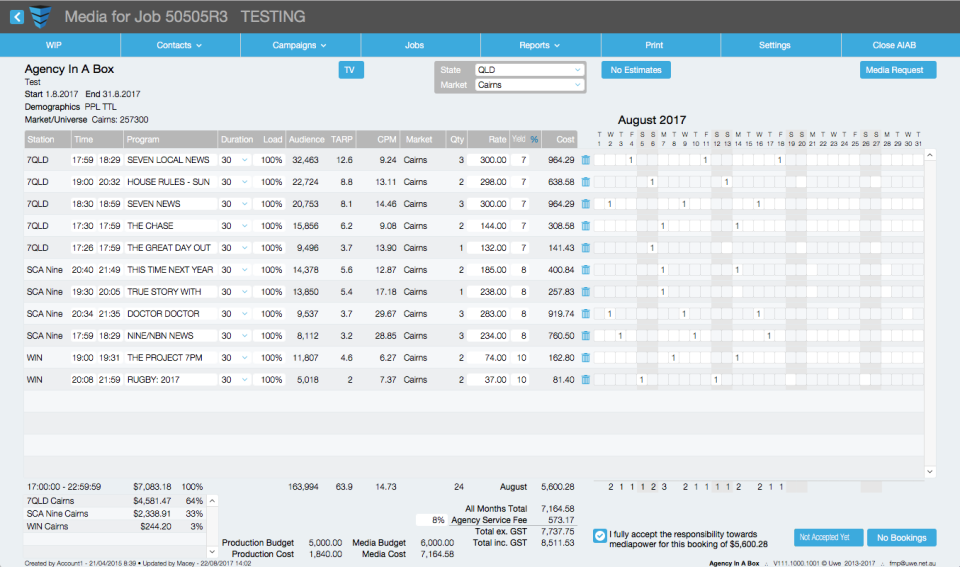Toggle the Yield percent switch in header
The image size is (960, 567).
pyautogui.click(x=534, y=140)
